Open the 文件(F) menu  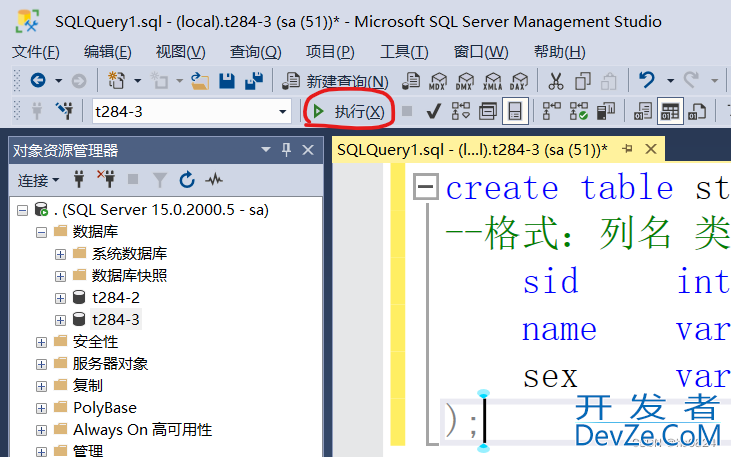tap(35, 52)
